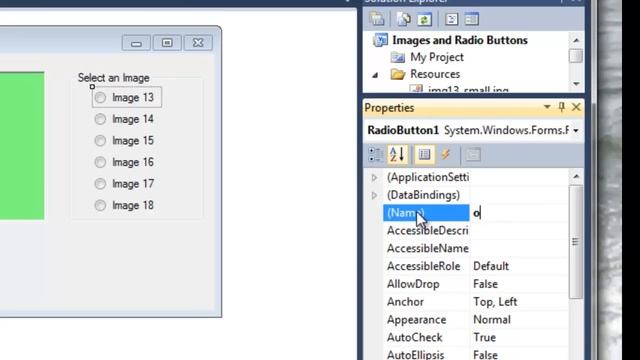640x360 pixels.
Task: Select the (Name) property row label
Action: coord(426,213)
